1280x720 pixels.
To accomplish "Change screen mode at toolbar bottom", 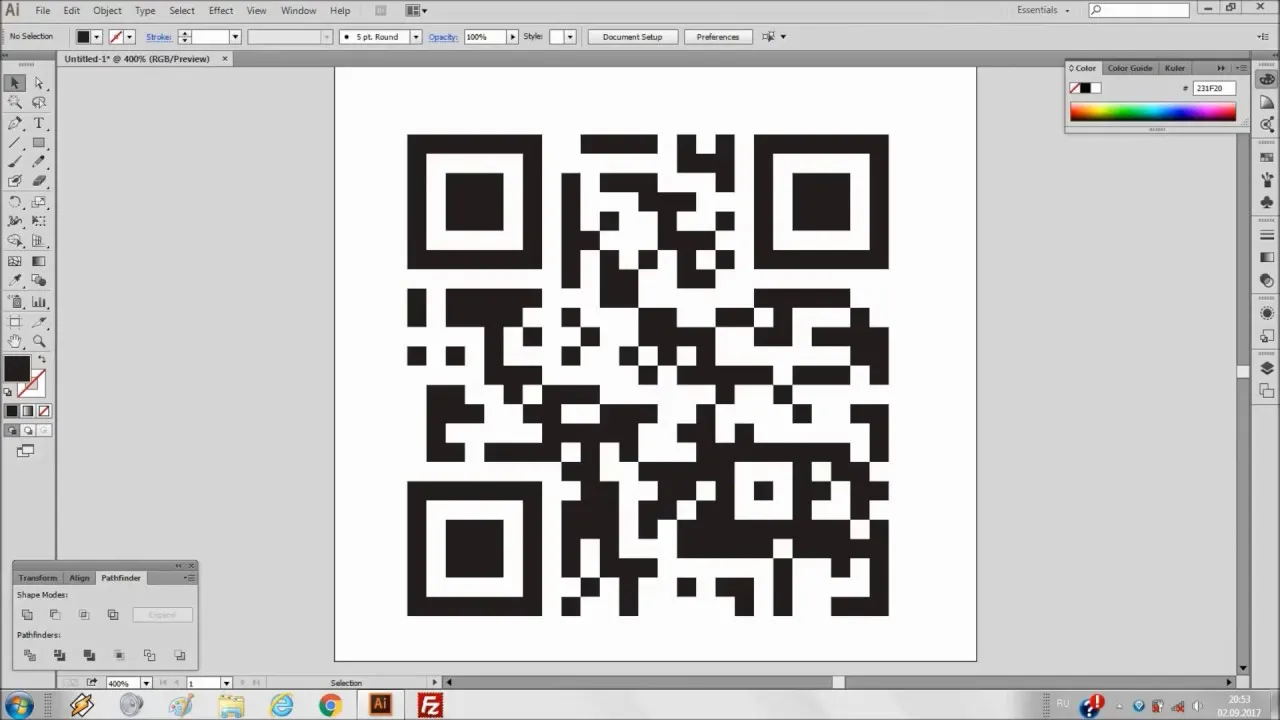I will [25, 451].
